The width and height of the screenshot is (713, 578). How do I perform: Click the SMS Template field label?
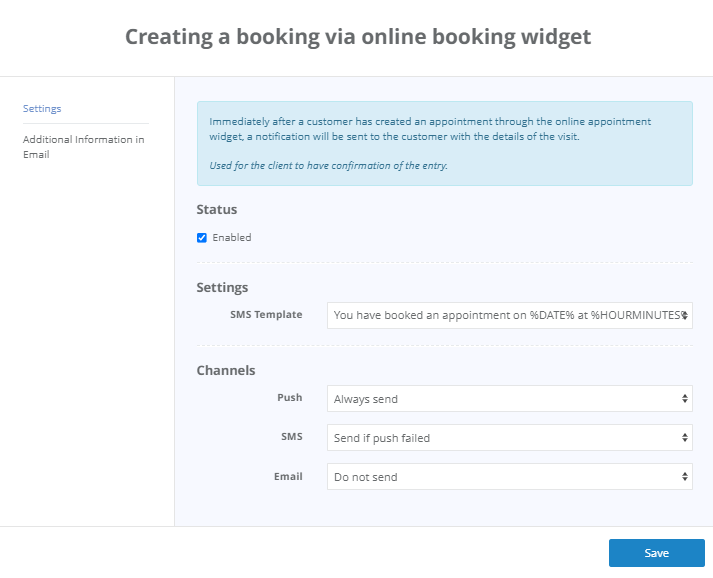266,314
